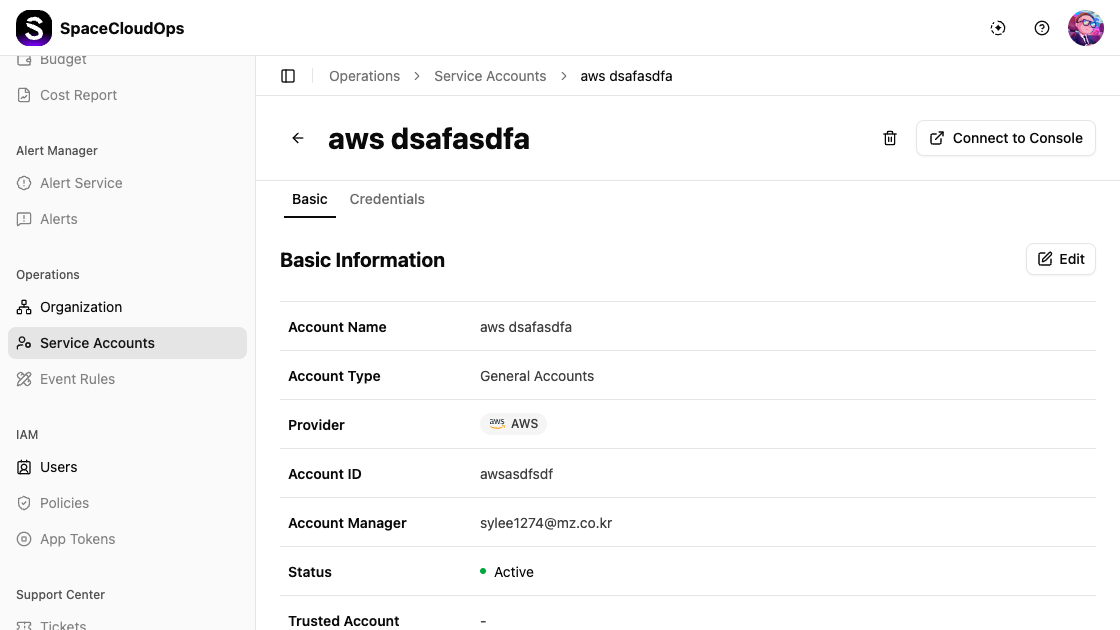Click the Organization tree icon
This screenshot has height=630, width=1120.
(x=24, y=307)
